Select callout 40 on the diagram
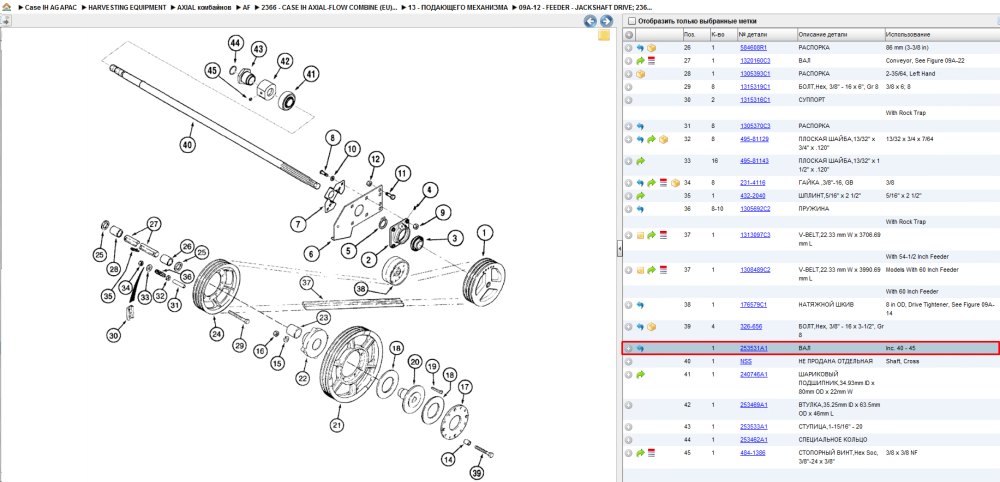The height and width of the screenshot is (482, 1000). point(186,145)
